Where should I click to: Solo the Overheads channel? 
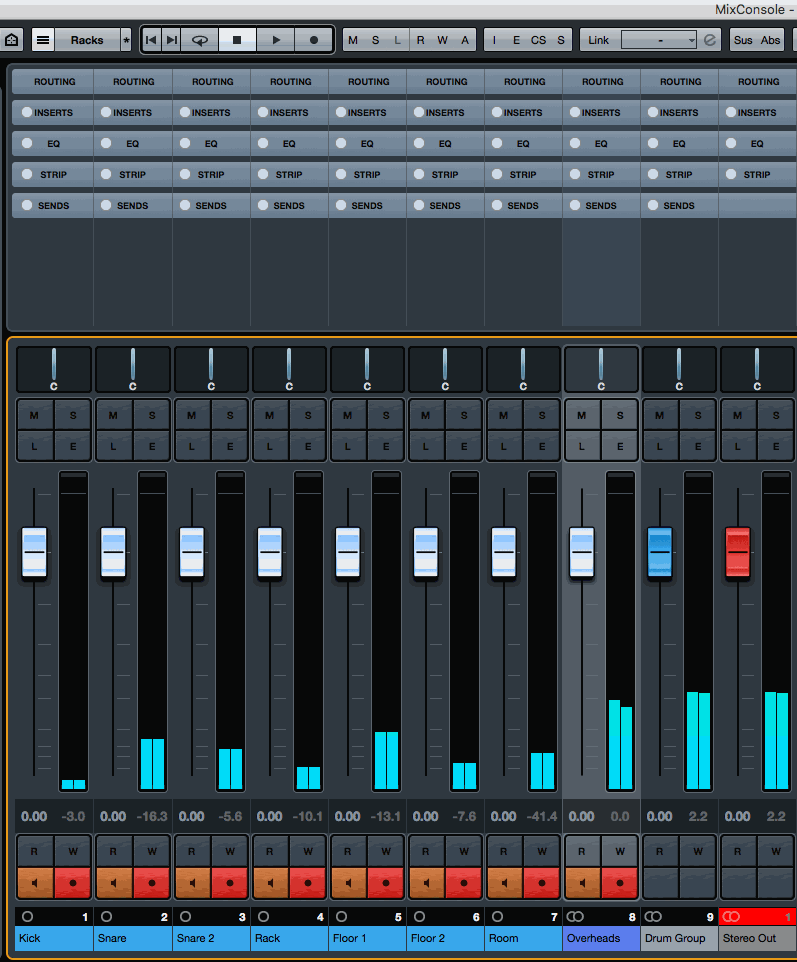620,415
